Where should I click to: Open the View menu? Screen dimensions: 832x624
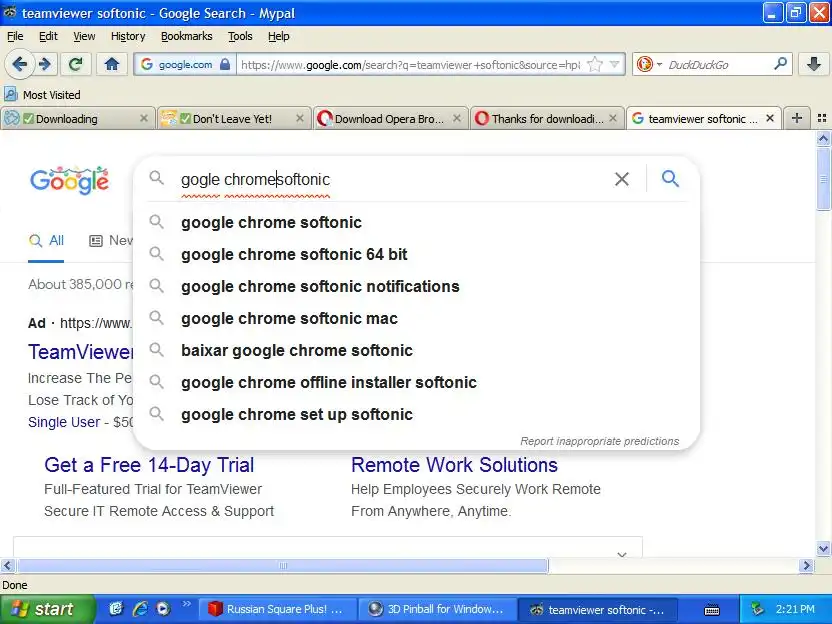(84, 36)
